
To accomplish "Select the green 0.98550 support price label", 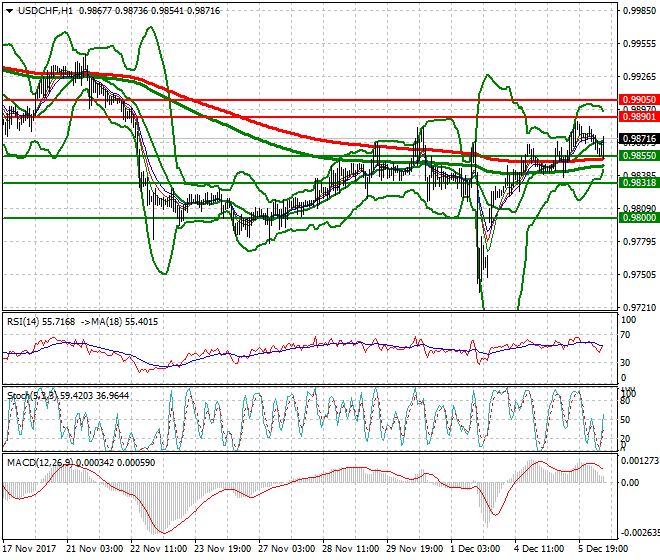I will click(x=637, y=156).
